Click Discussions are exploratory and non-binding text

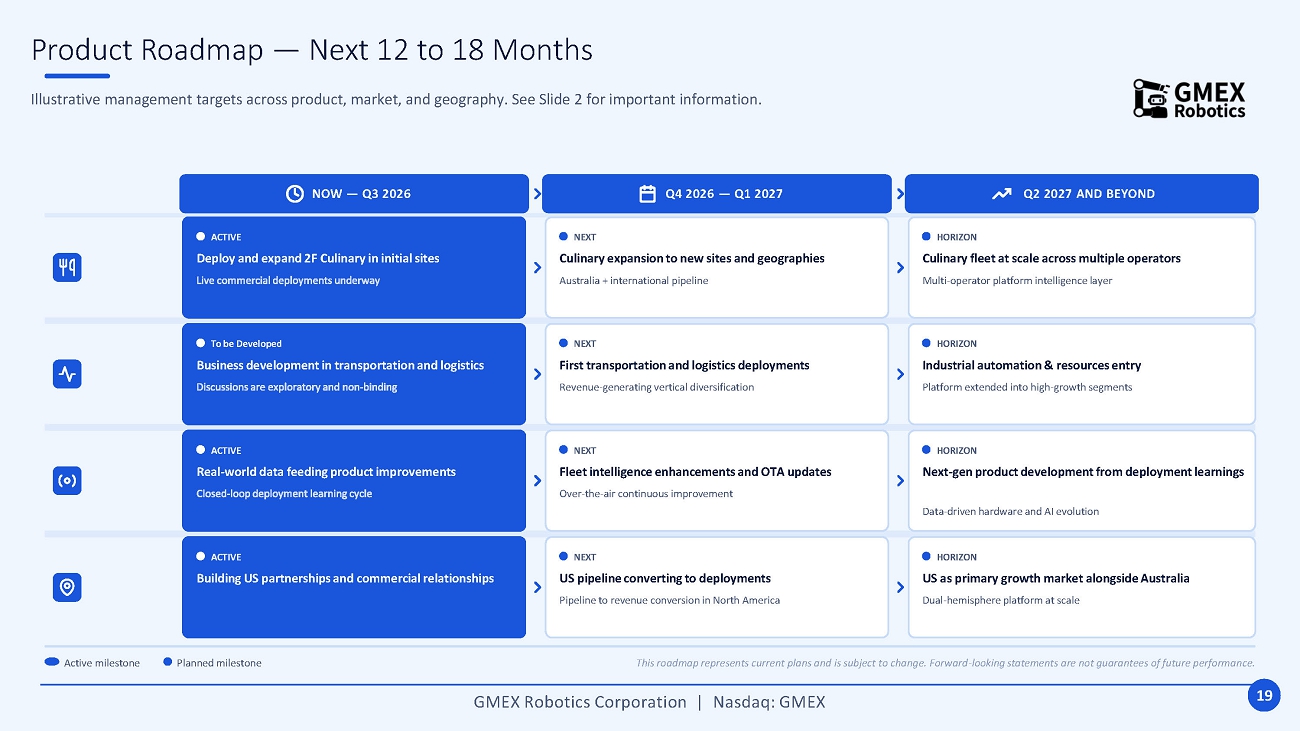(297, 387)
